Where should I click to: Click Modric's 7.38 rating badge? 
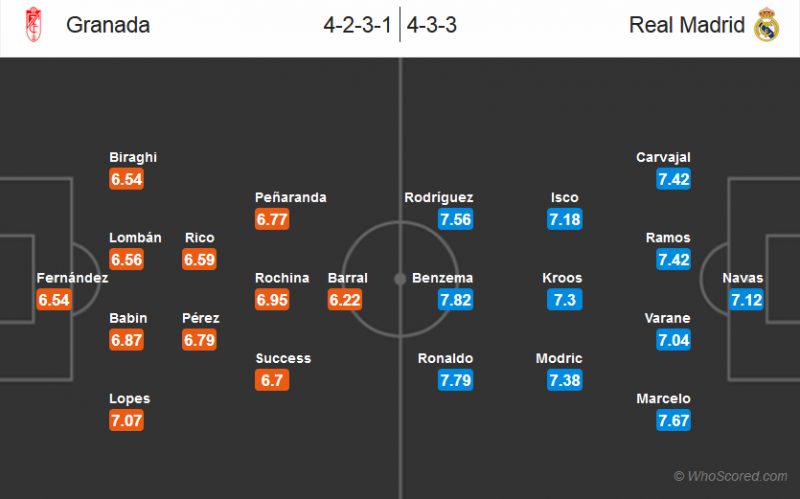(x=564, y=380)
